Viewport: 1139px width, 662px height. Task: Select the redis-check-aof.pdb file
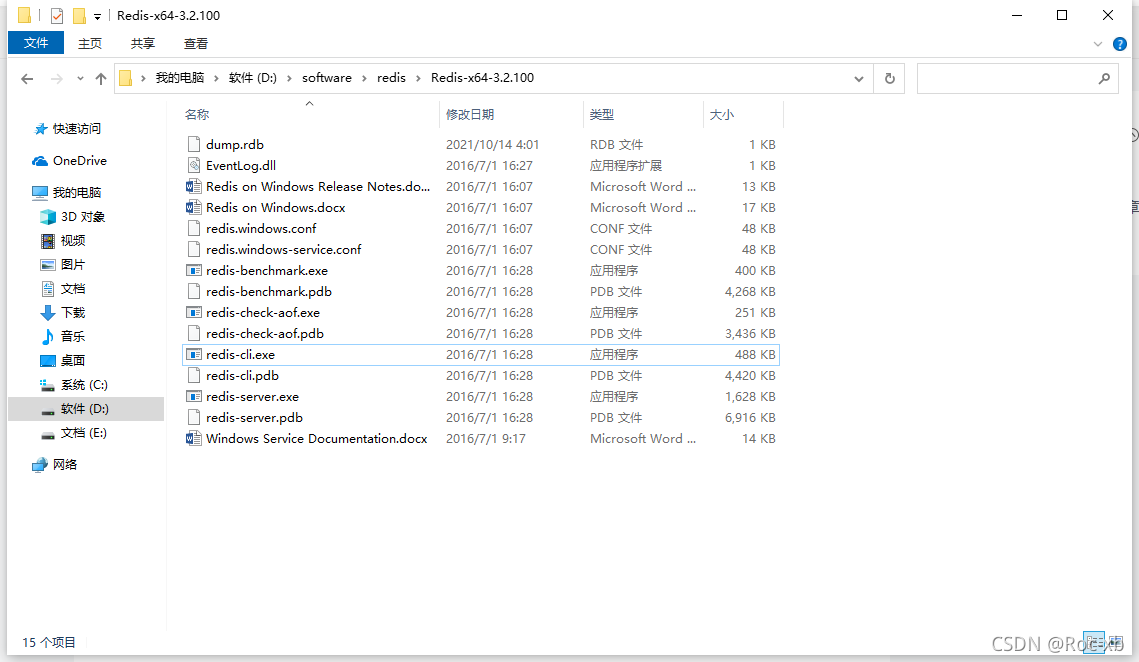click(x=264, y=334)
